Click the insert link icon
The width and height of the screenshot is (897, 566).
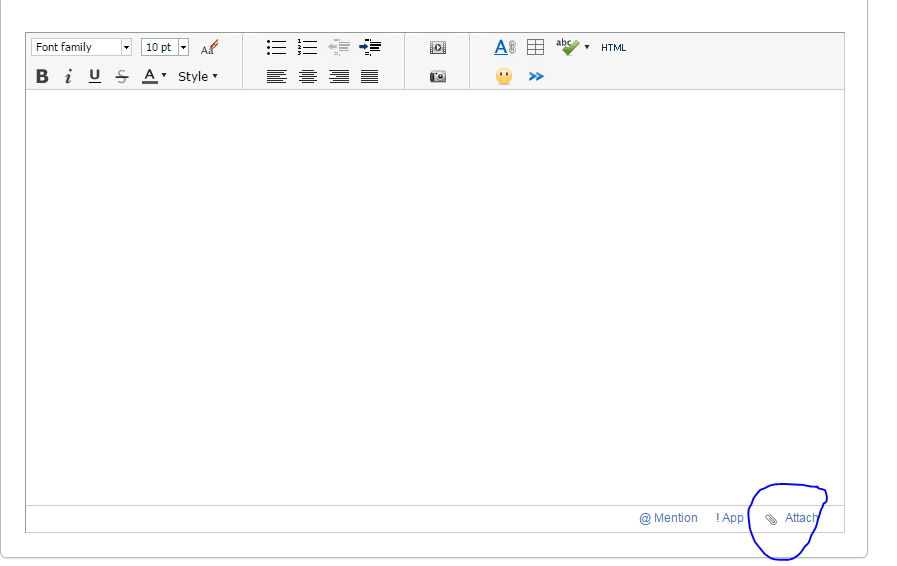[x=505, y=48]
